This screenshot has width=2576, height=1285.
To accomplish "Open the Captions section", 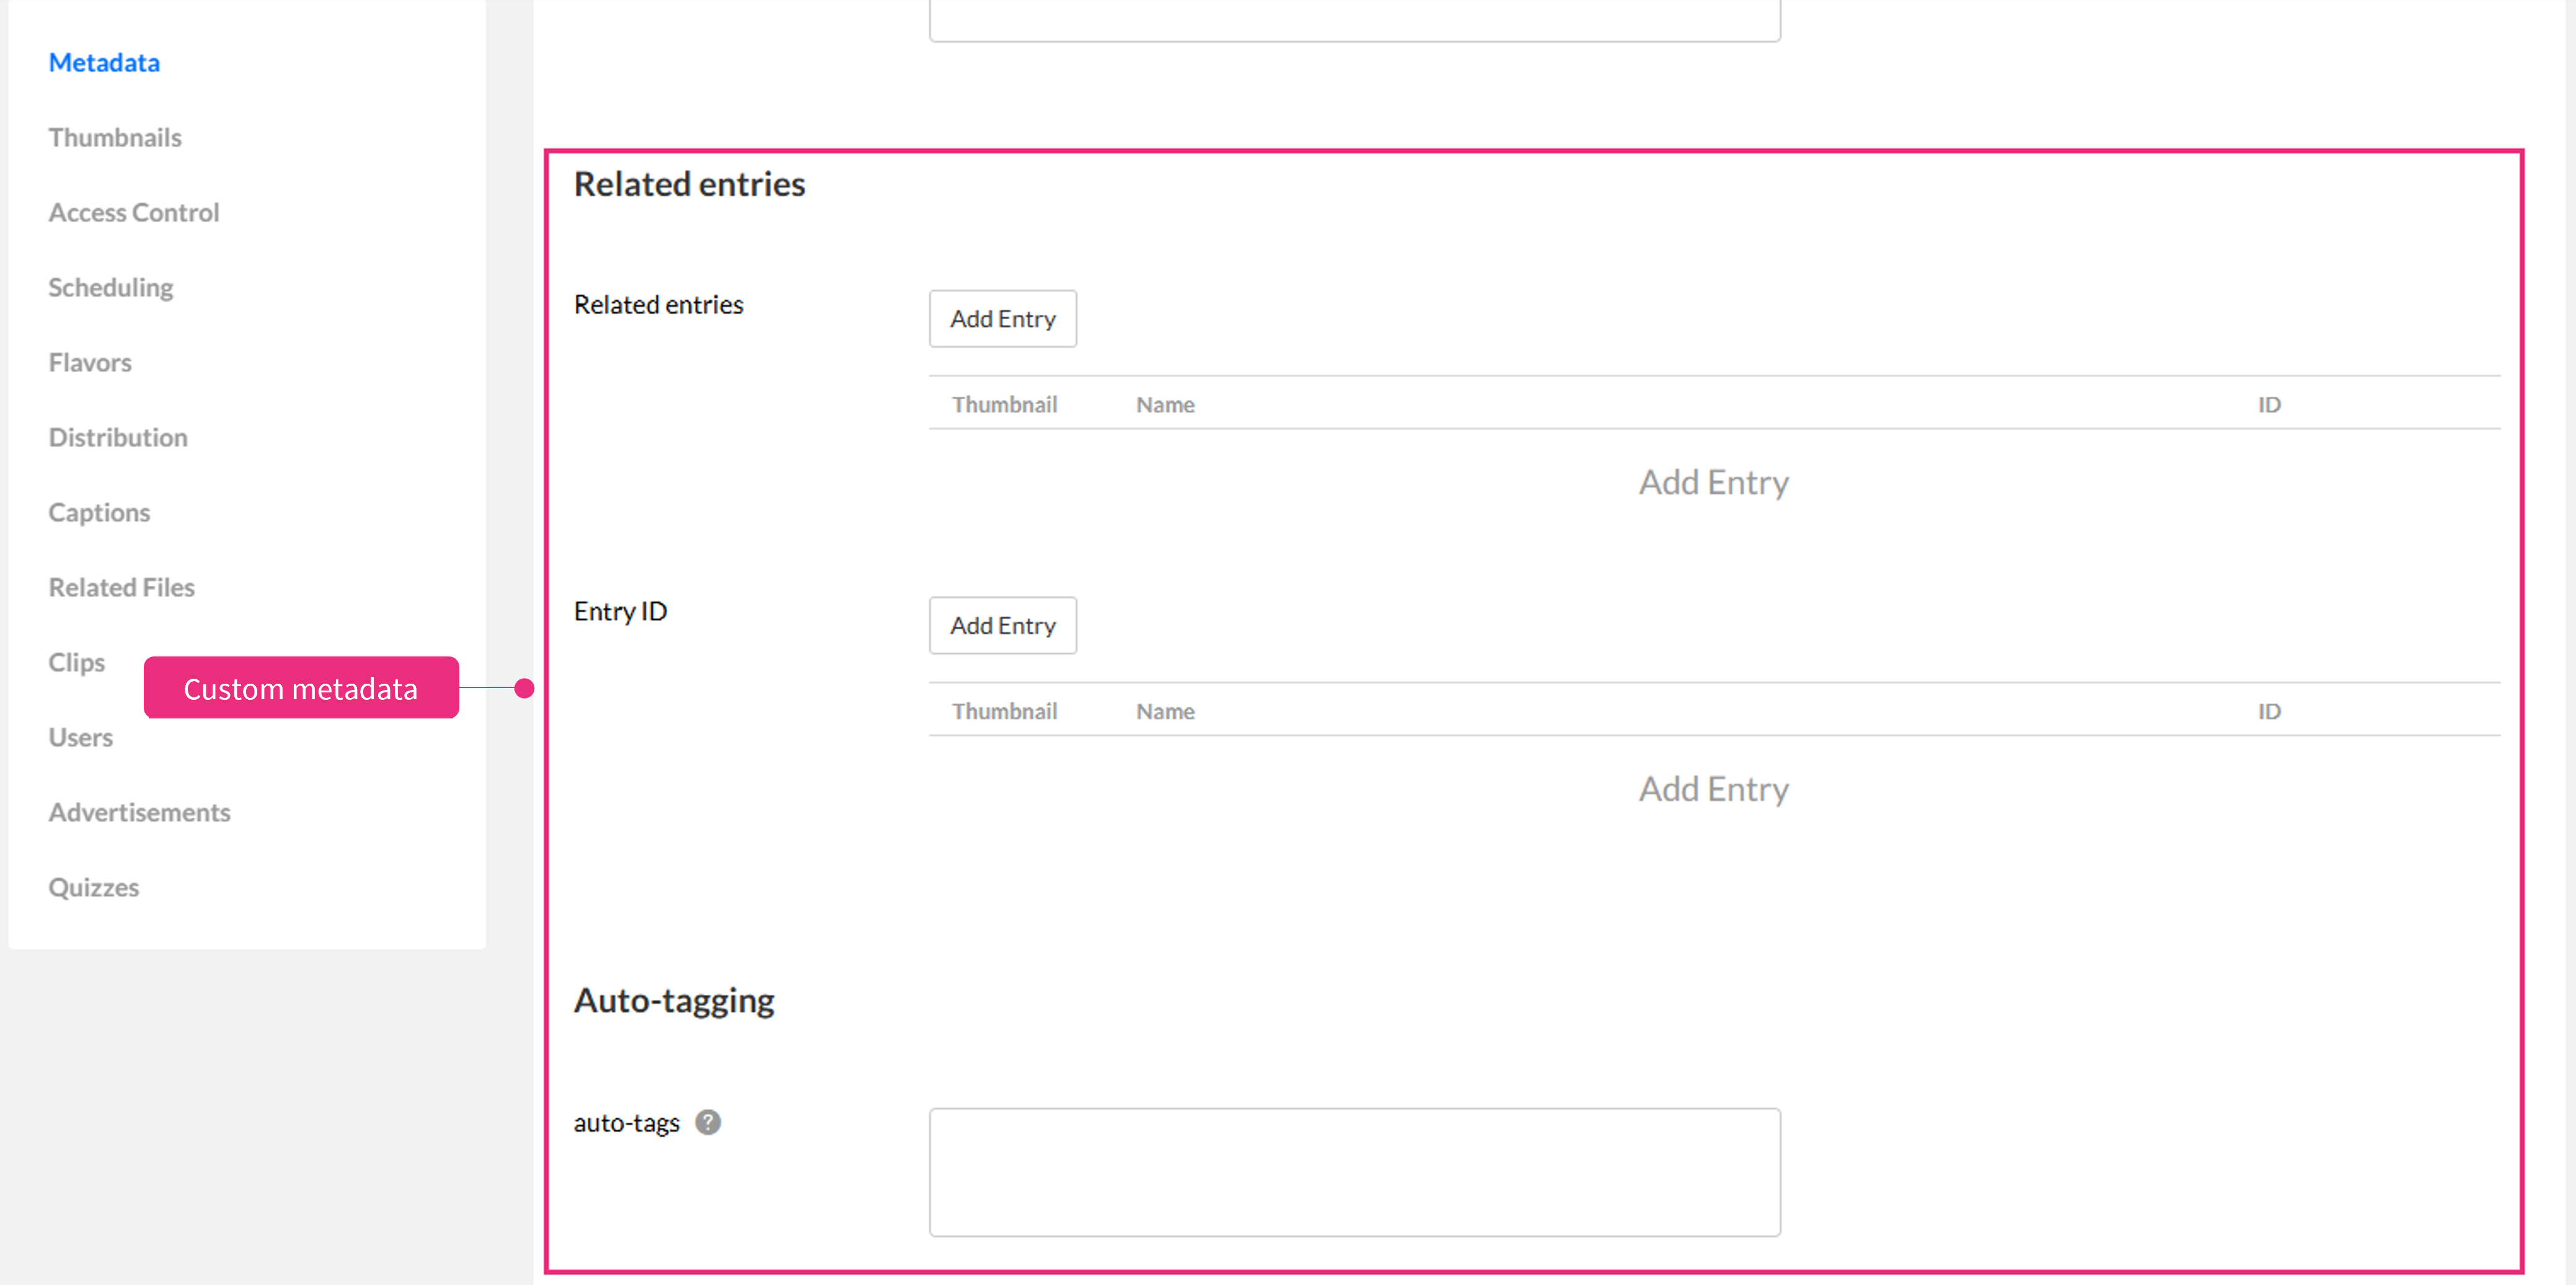I will tap(99, 512).
